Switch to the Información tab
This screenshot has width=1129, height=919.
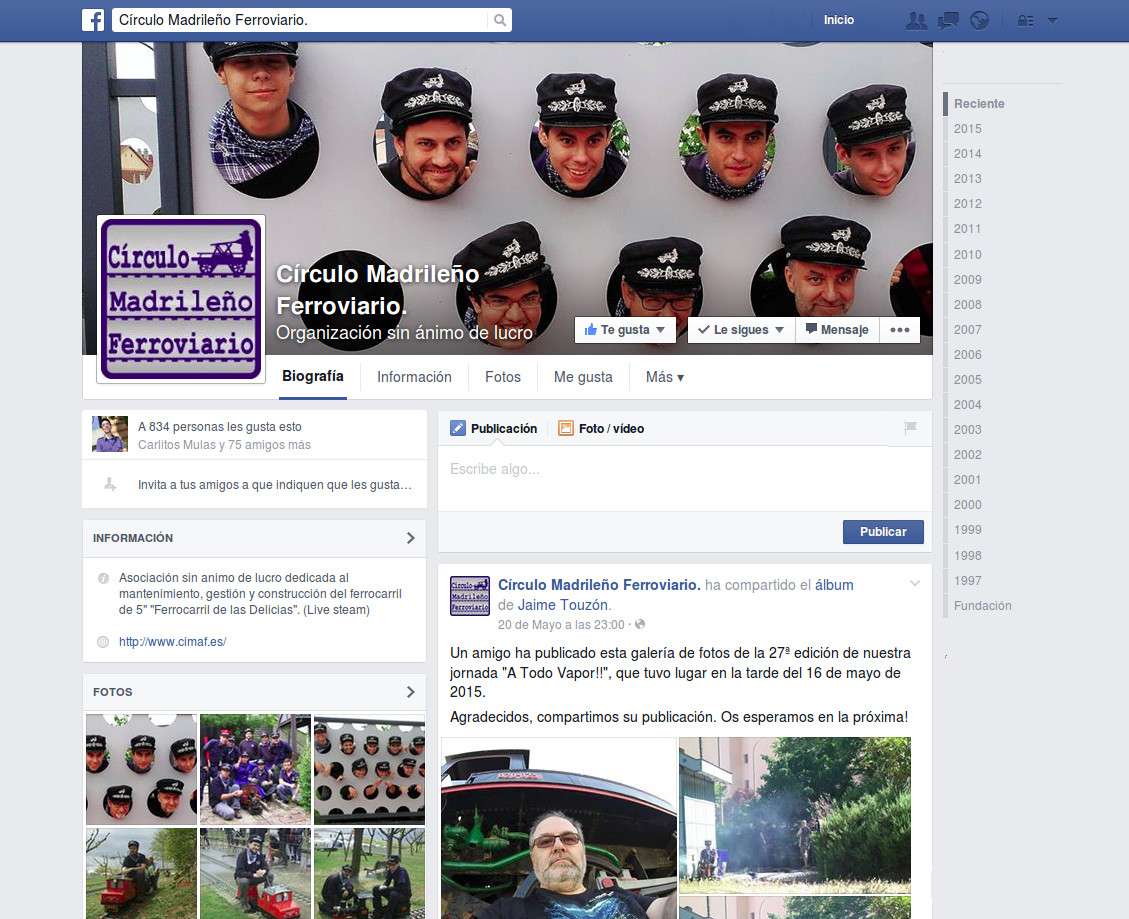(414, 377)
